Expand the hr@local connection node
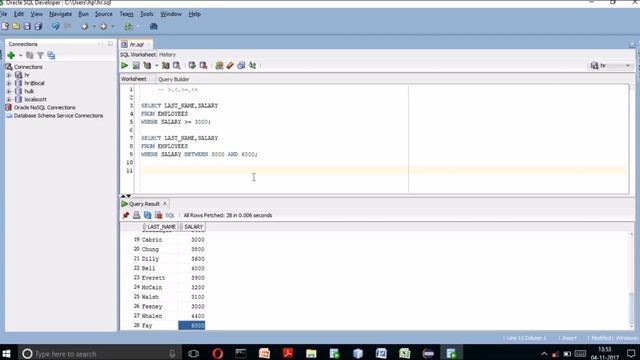 [x=9, y=83]
